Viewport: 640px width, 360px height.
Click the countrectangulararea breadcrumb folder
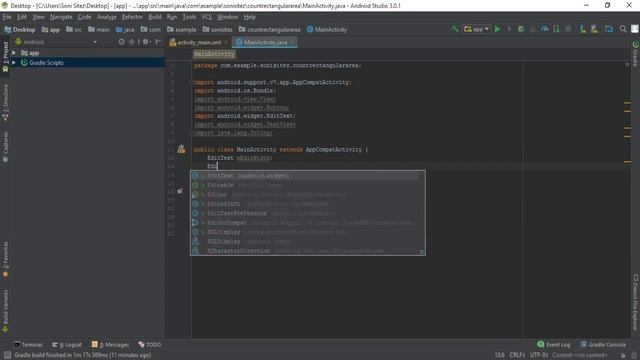[x=269, y=29]
